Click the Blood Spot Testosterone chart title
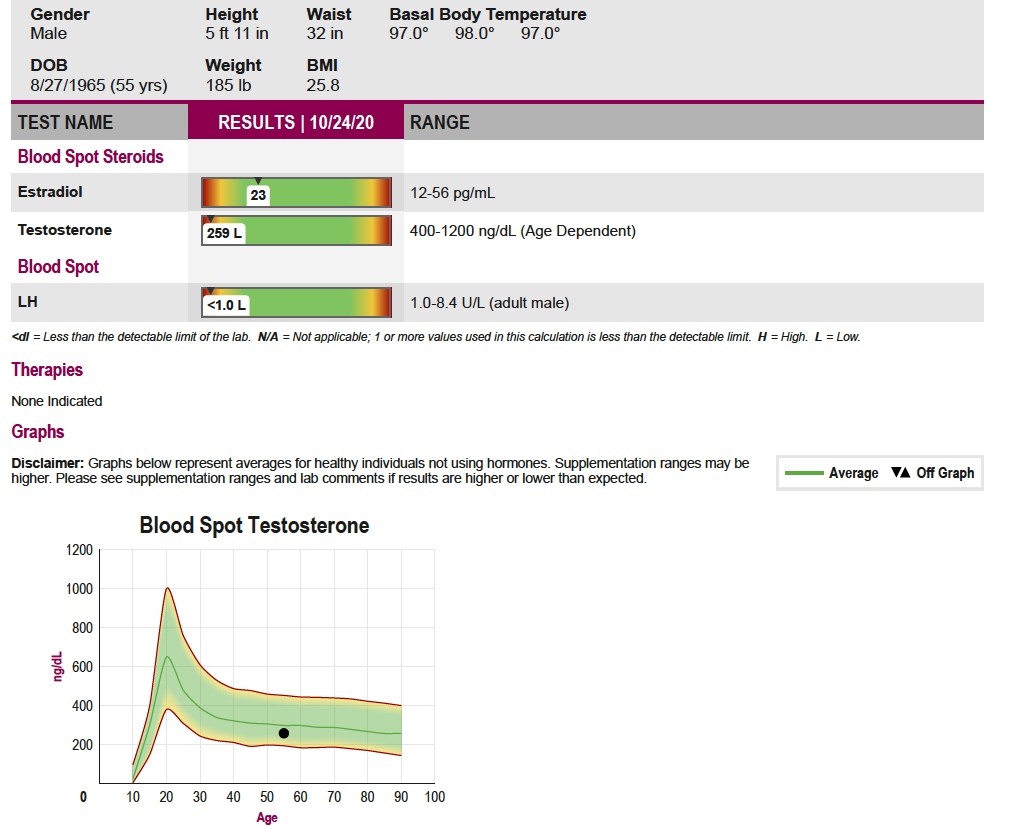The height and width of the screenshot is (829, 1011). point(254,525)
